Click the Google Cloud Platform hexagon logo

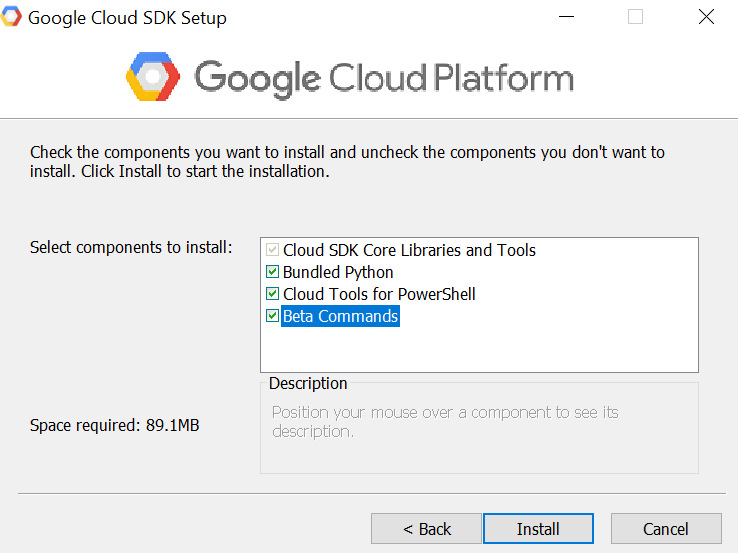click(x=152, y=77)
